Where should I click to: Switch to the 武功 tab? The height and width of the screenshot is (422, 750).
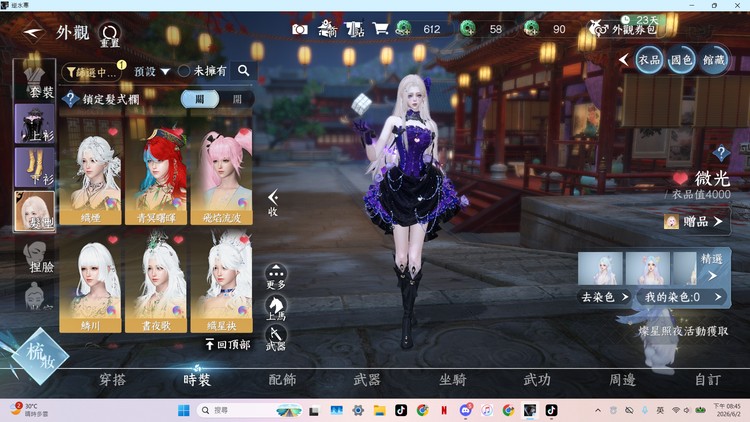point(537,380)
